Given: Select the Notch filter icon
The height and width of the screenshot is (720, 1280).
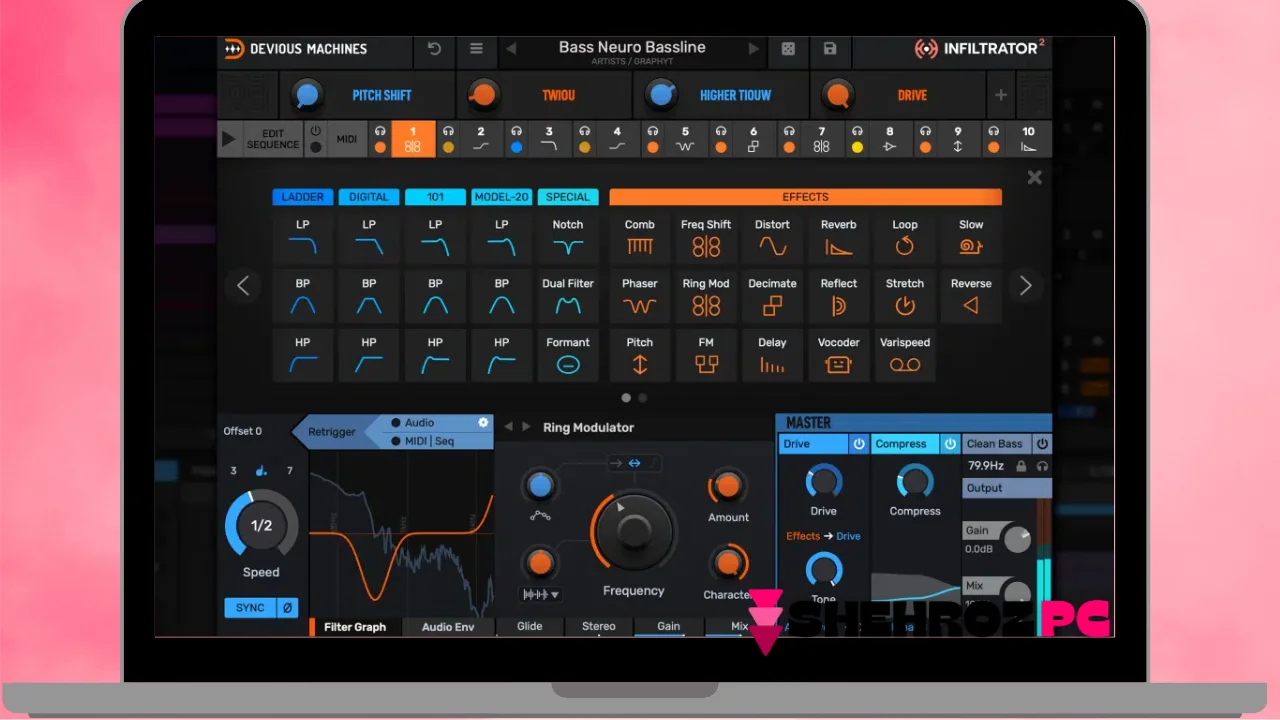Looking at the screenshot, I should tap(568, 247).
